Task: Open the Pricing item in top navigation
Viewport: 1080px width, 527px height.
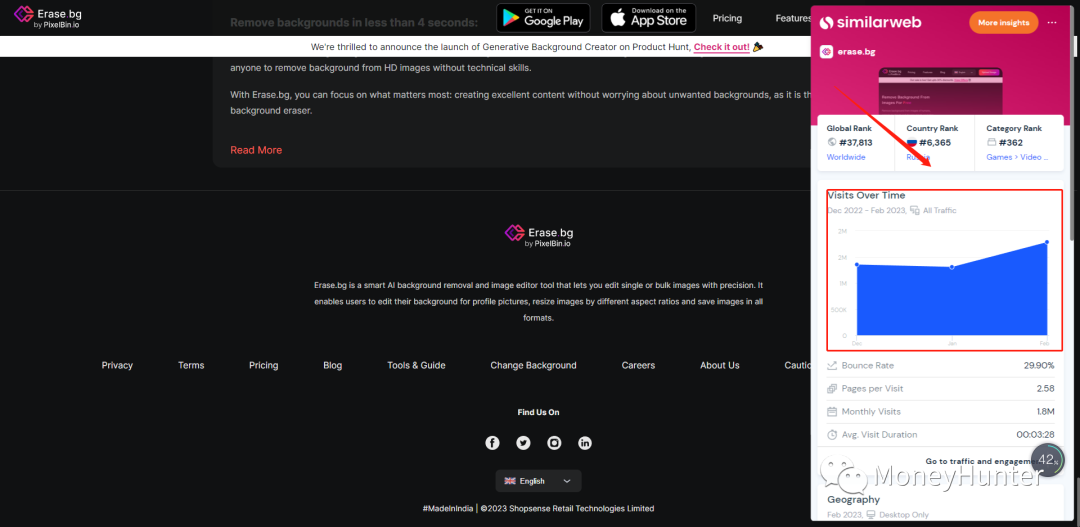Action: [727, 18]
